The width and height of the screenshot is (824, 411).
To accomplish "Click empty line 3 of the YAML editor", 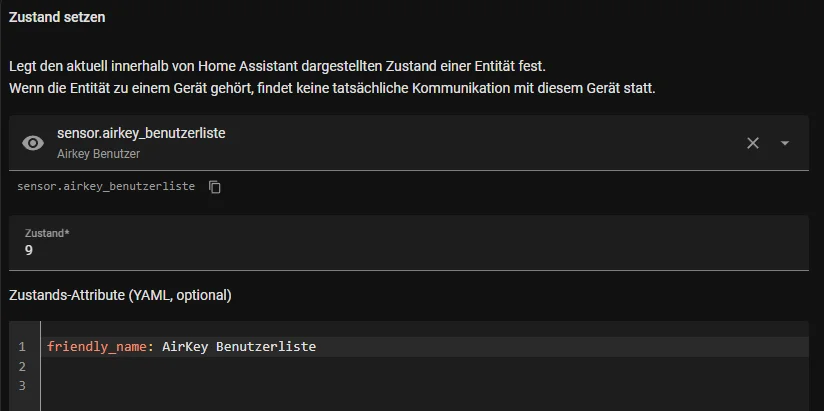I will [425, 386].
